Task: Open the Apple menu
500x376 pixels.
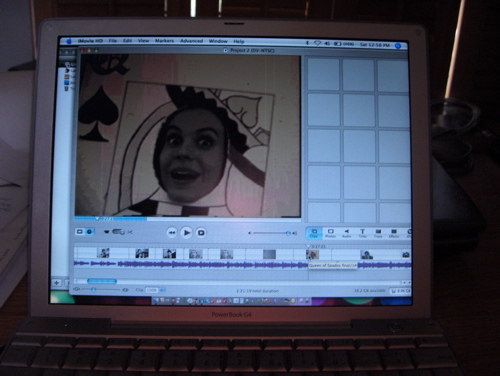Action: coord(69,41)
